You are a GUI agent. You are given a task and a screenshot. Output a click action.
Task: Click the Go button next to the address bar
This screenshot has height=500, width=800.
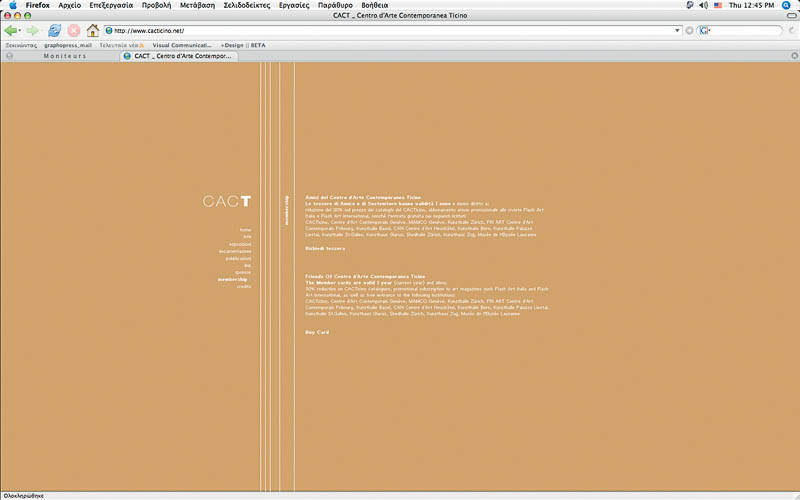click(x=689, y=31)
